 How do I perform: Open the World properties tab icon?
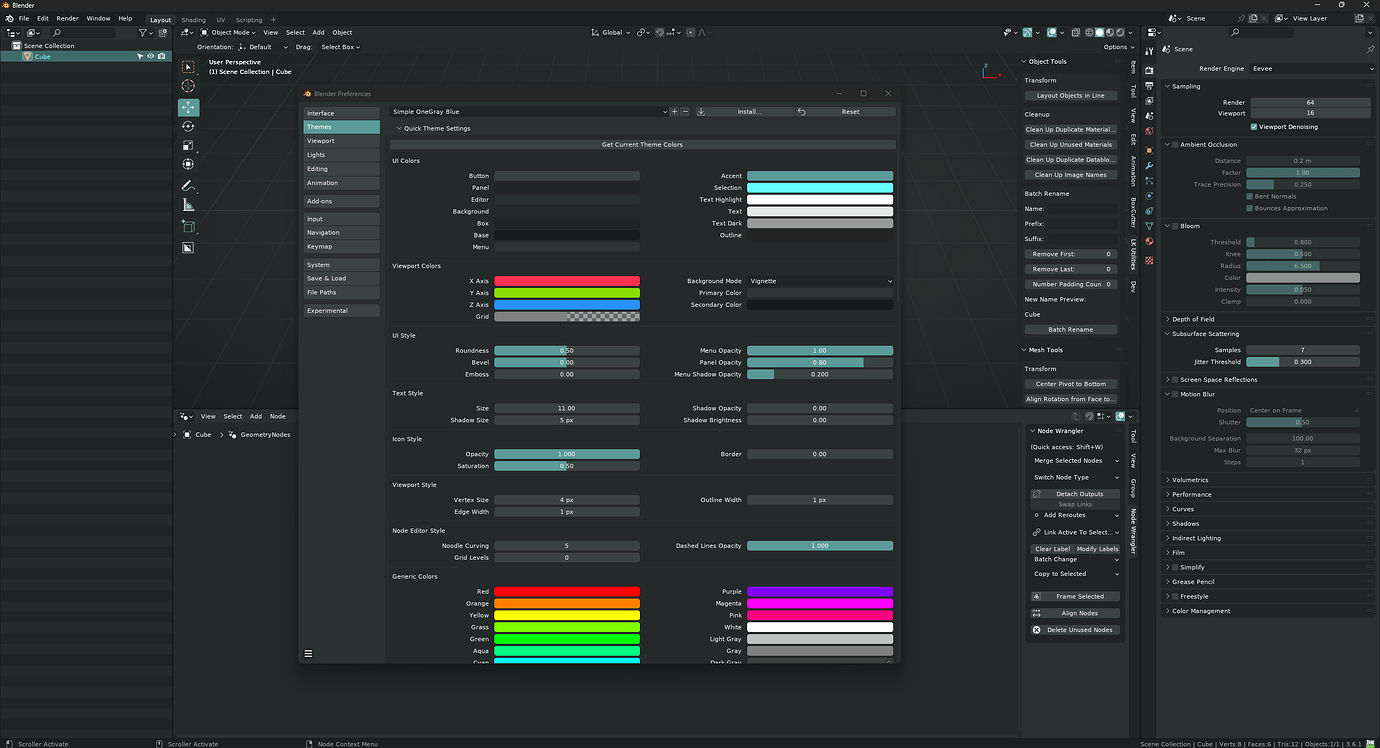coord(1150,131)
